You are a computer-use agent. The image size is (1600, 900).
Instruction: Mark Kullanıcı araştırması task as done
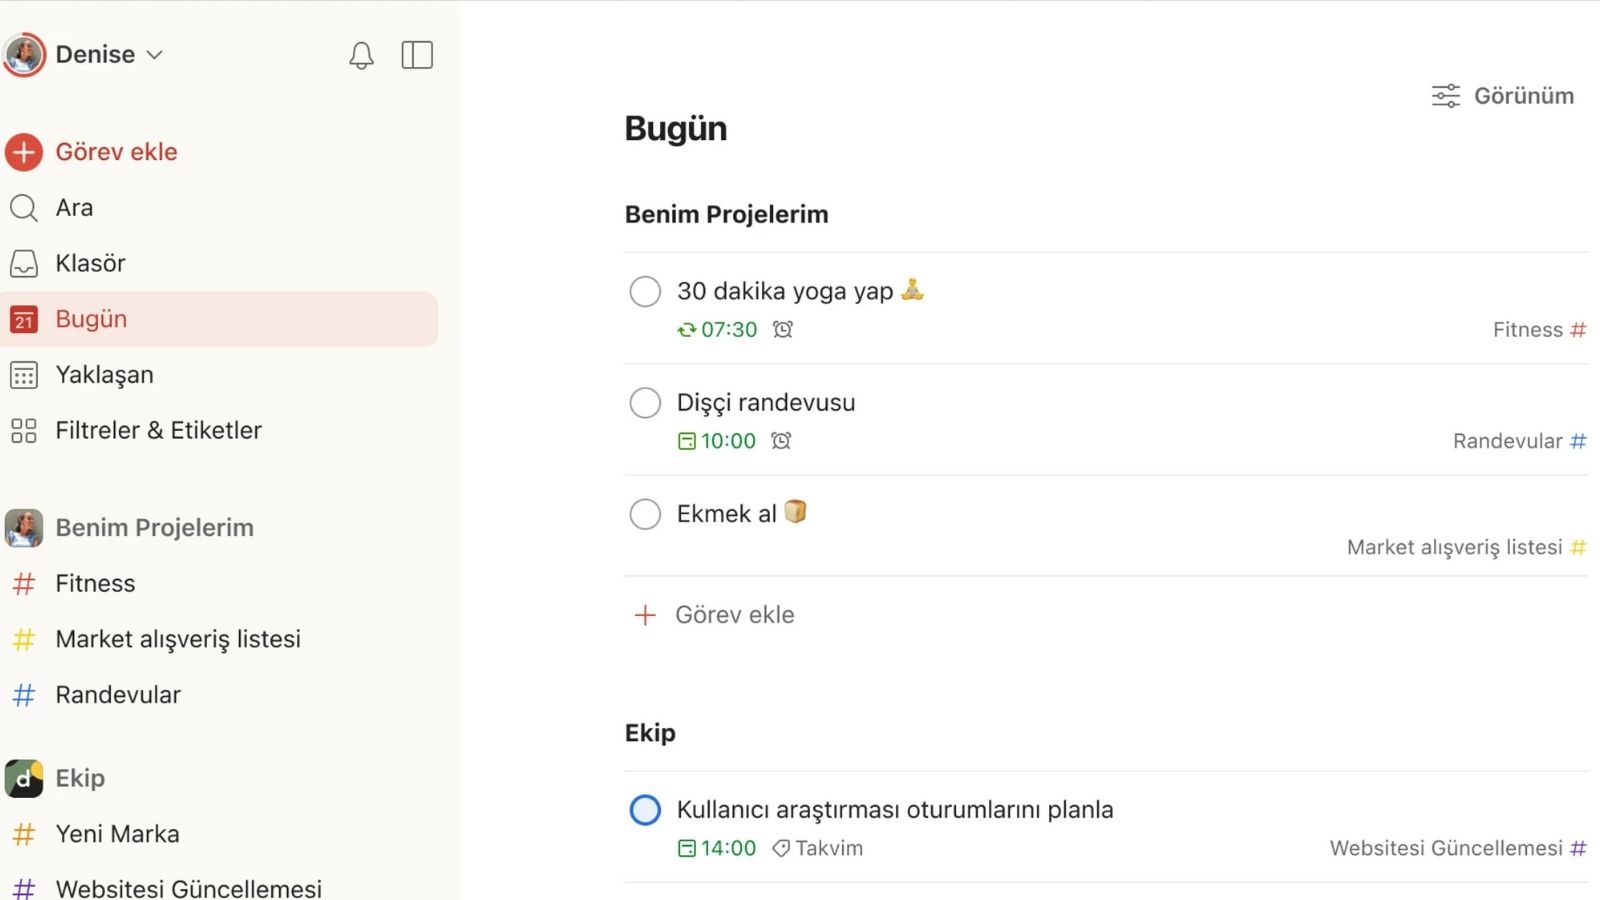coord(645,810)
